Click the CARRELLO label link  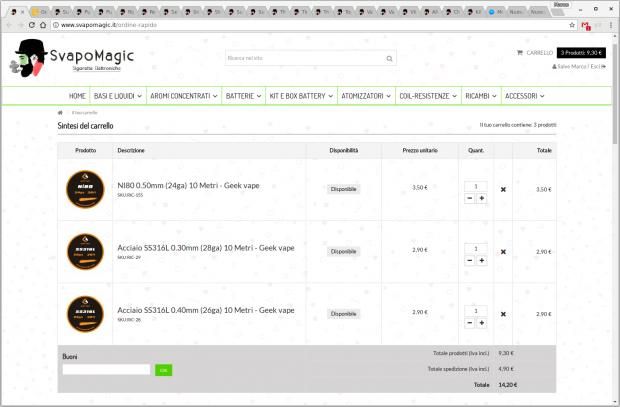click(539, 53)
